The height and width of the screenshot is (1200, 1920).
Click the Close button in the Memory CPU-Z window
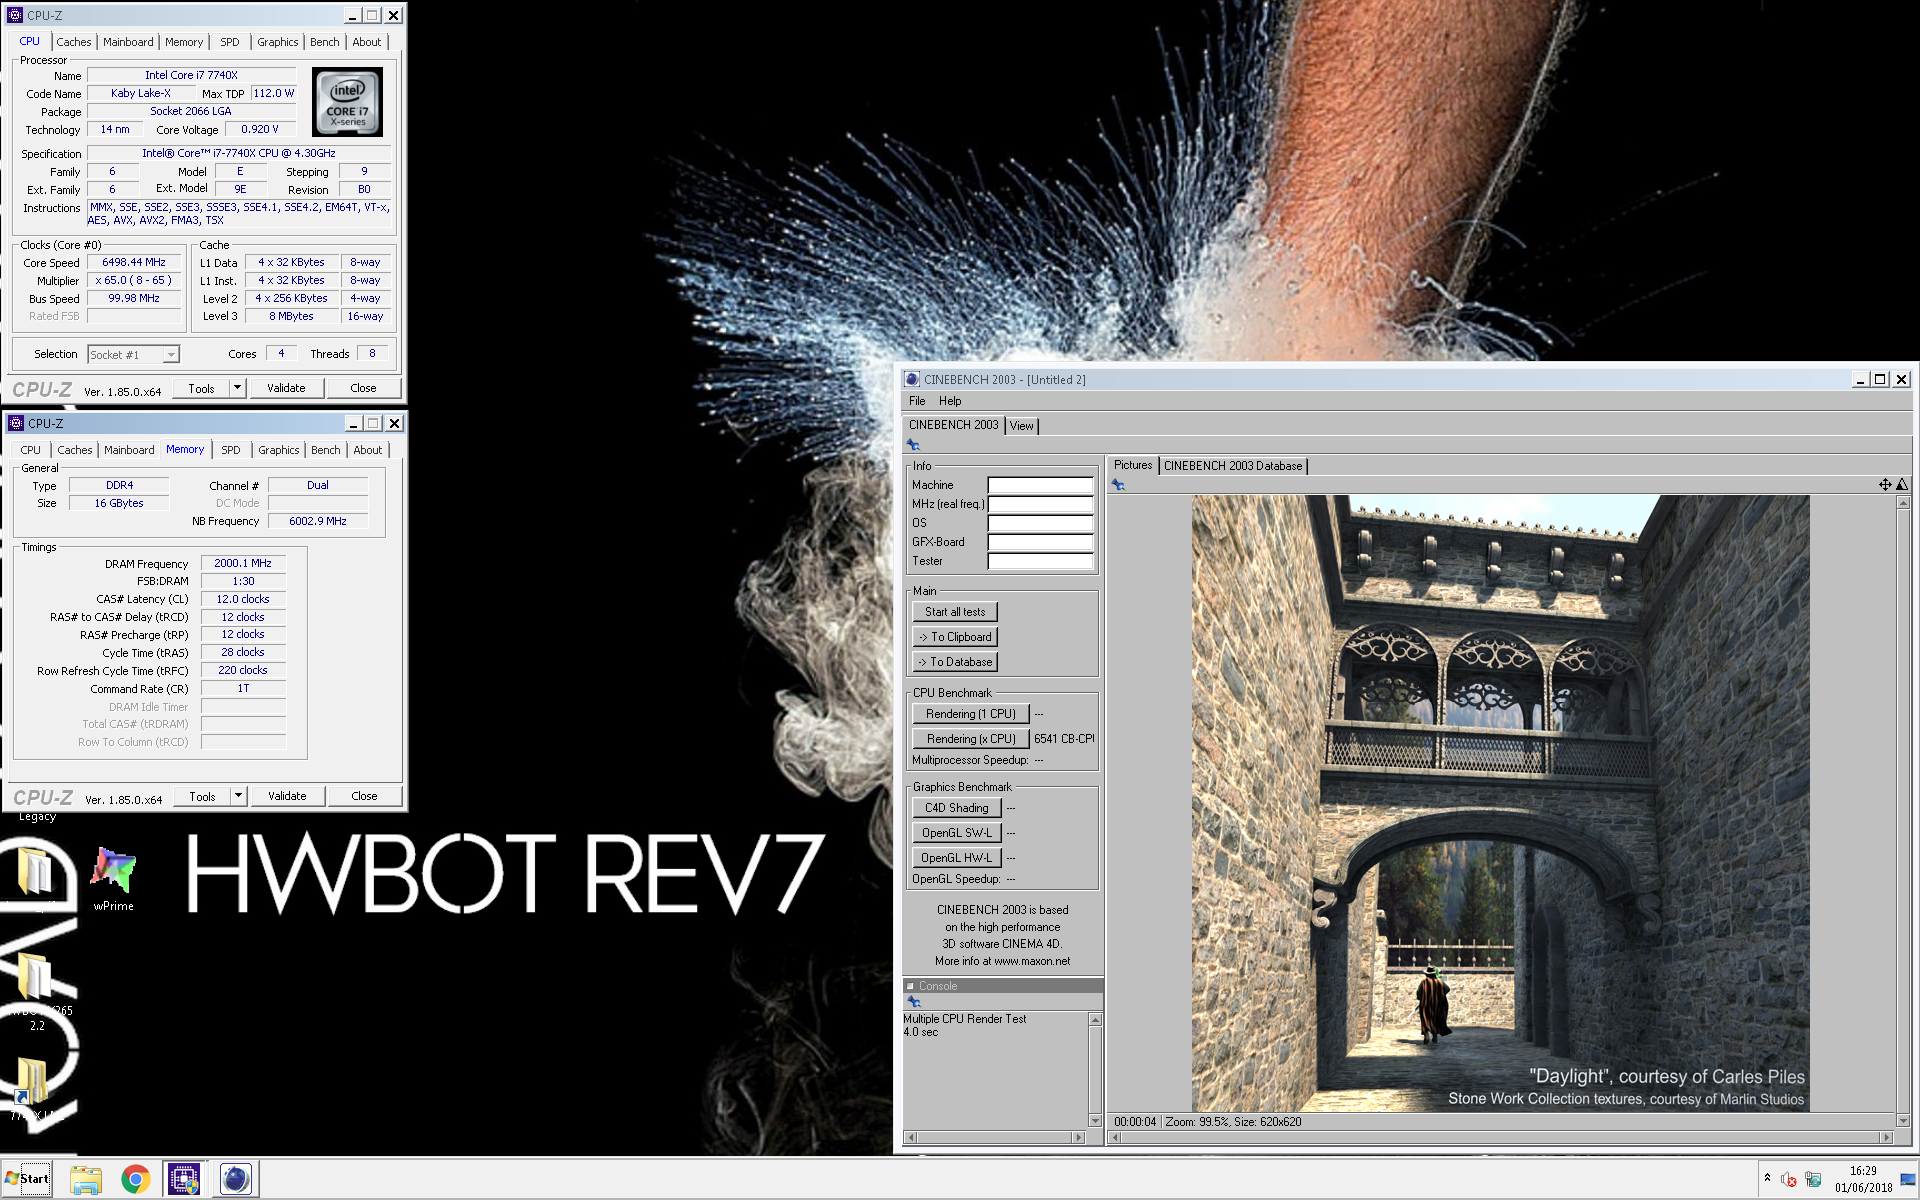tap(364, 796)
